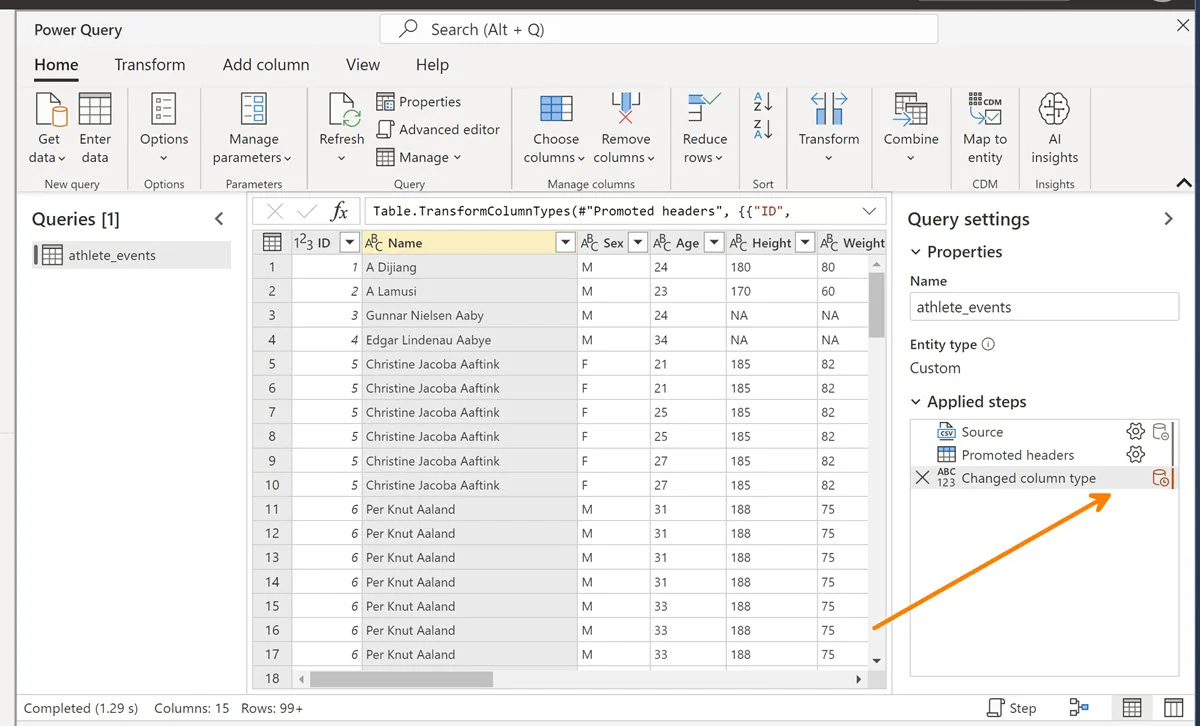This screenshot has height=726, width=1200.
Task: Click the Entity type info icon
Action: 988,344
